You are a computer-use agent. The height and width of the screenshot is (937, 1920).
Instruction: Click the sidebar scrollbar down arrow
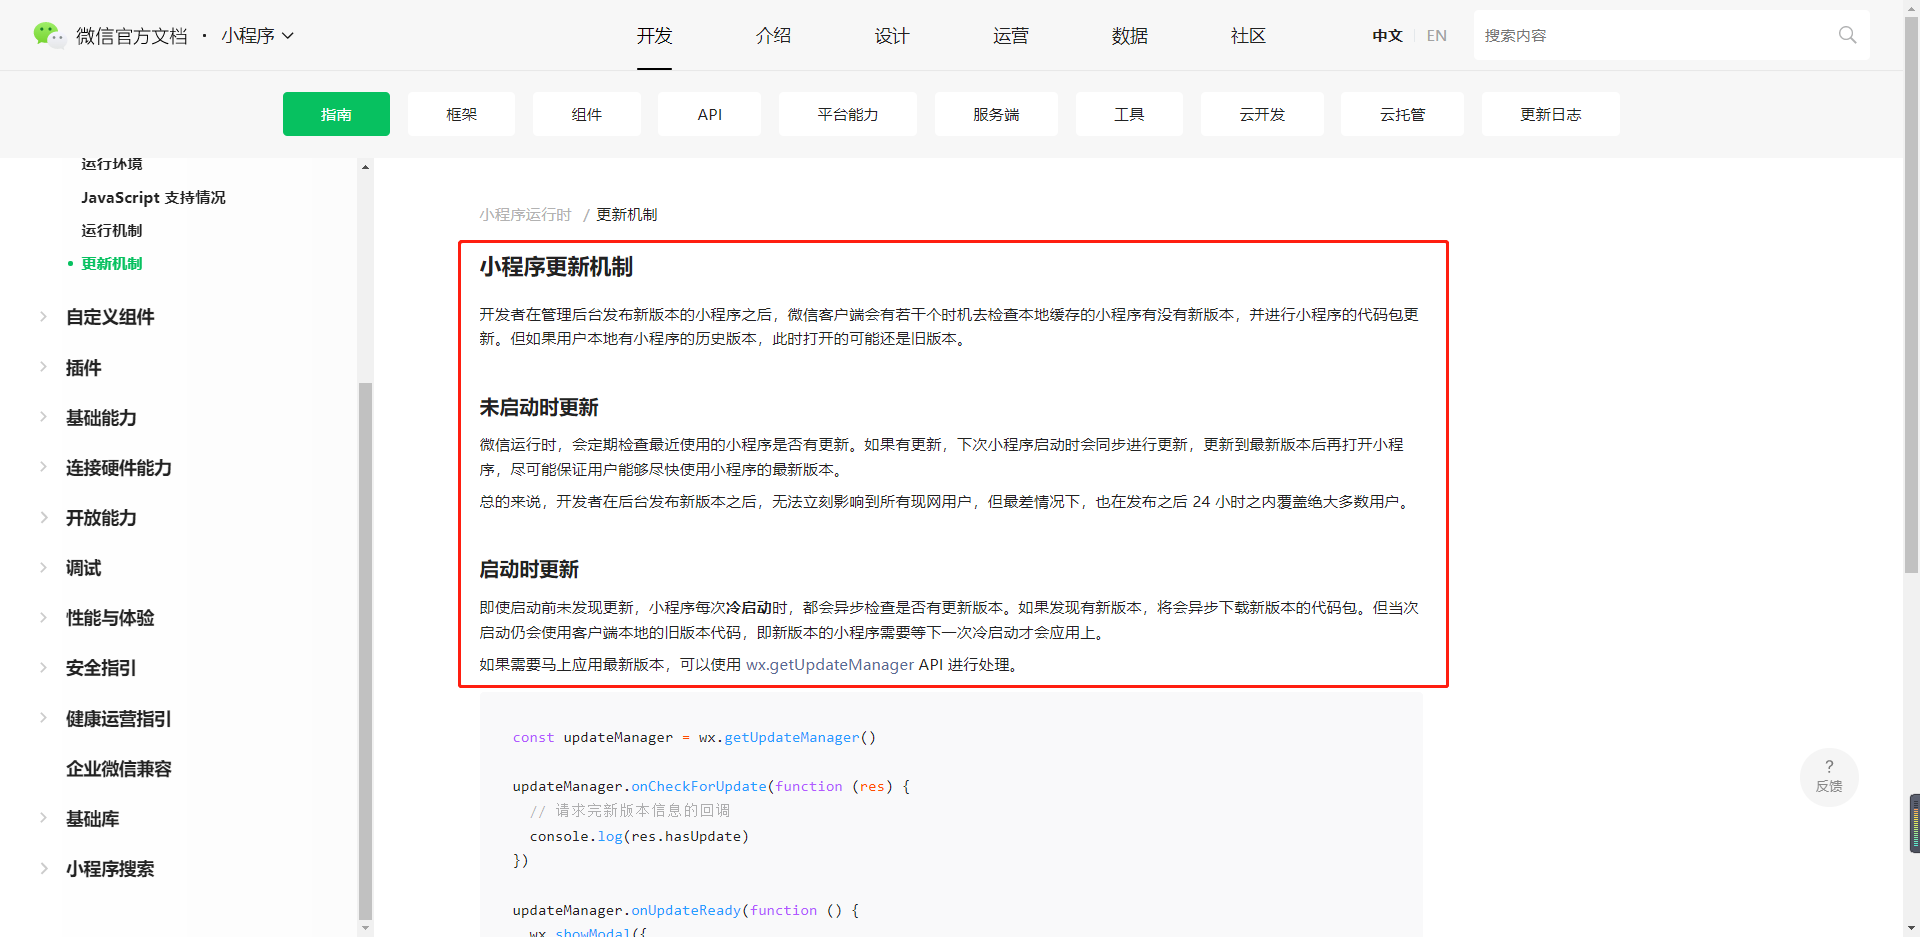point(365,928)
